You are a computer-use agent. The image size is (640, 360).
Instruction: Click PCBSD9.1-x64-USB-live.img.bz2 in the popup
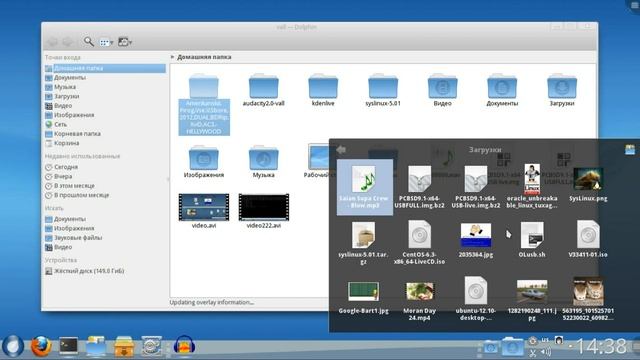click(x=476, y=187)
